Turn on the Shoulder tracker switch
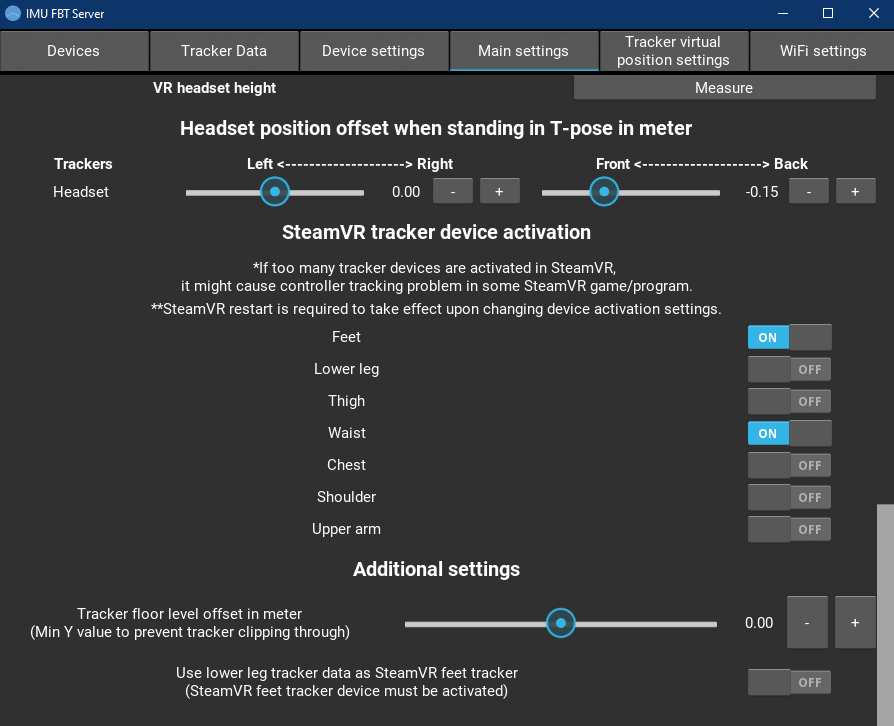 click(790, 497)
